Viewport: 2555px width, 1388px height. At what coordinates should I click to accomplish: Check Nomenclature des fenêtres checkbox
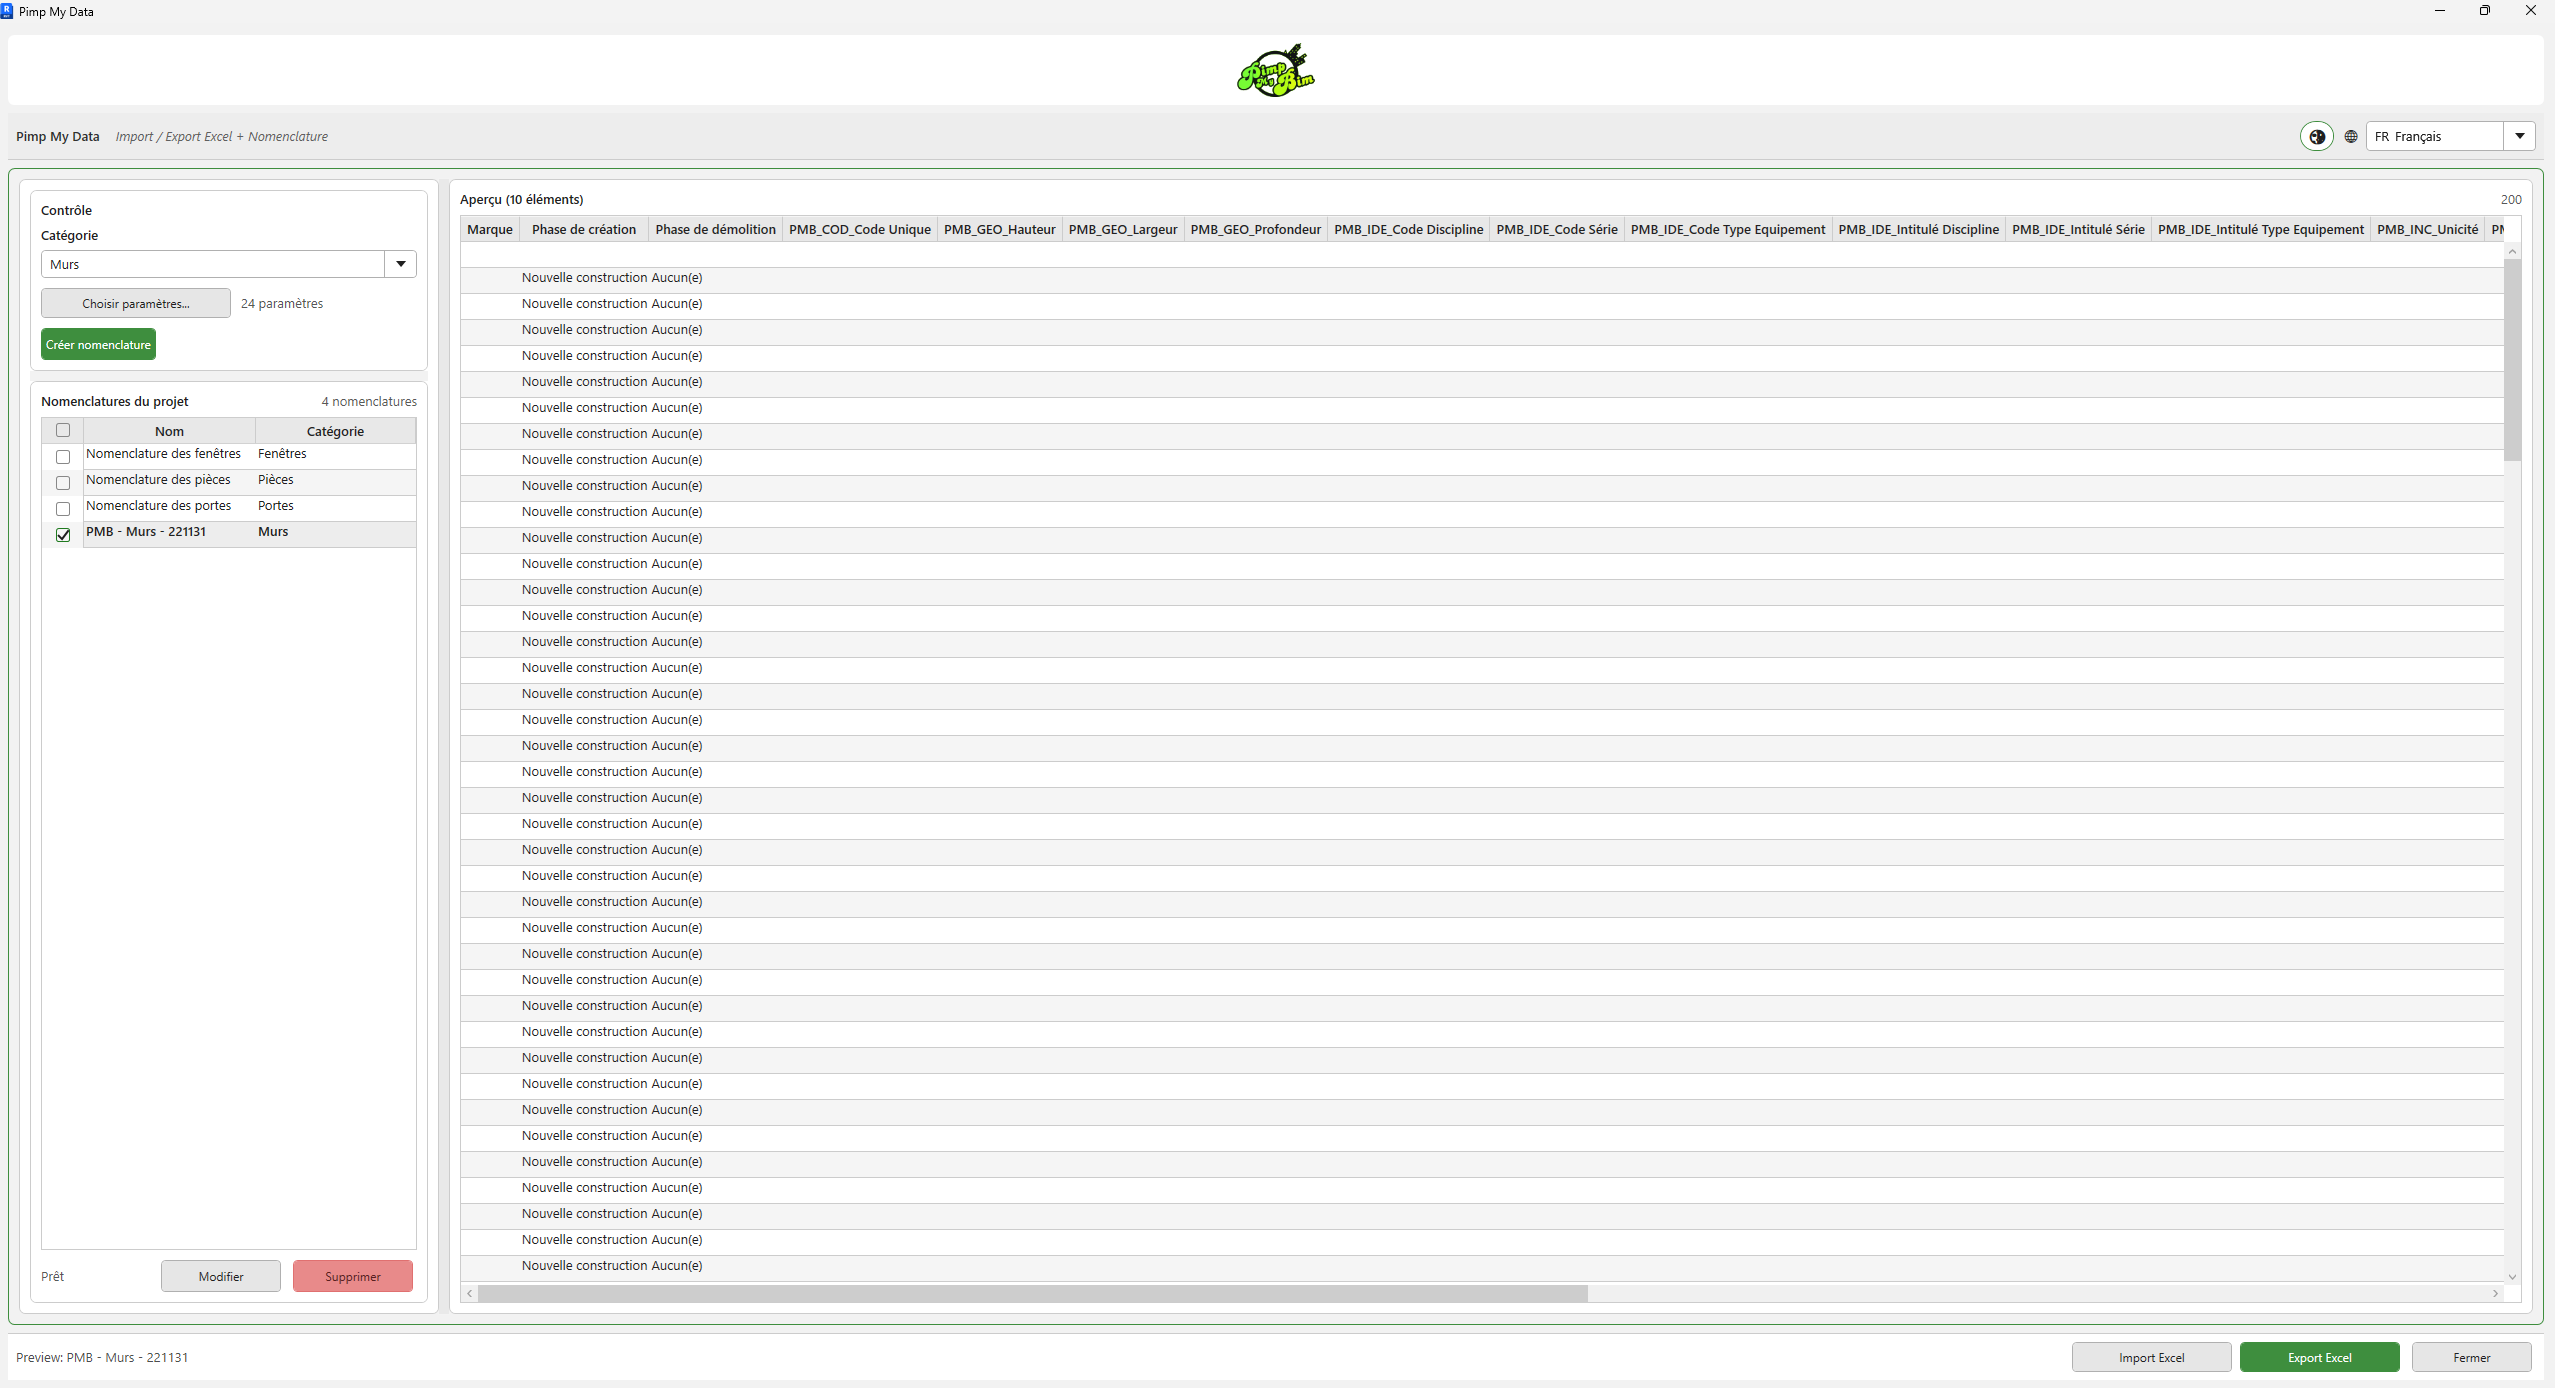click(63, 457)
